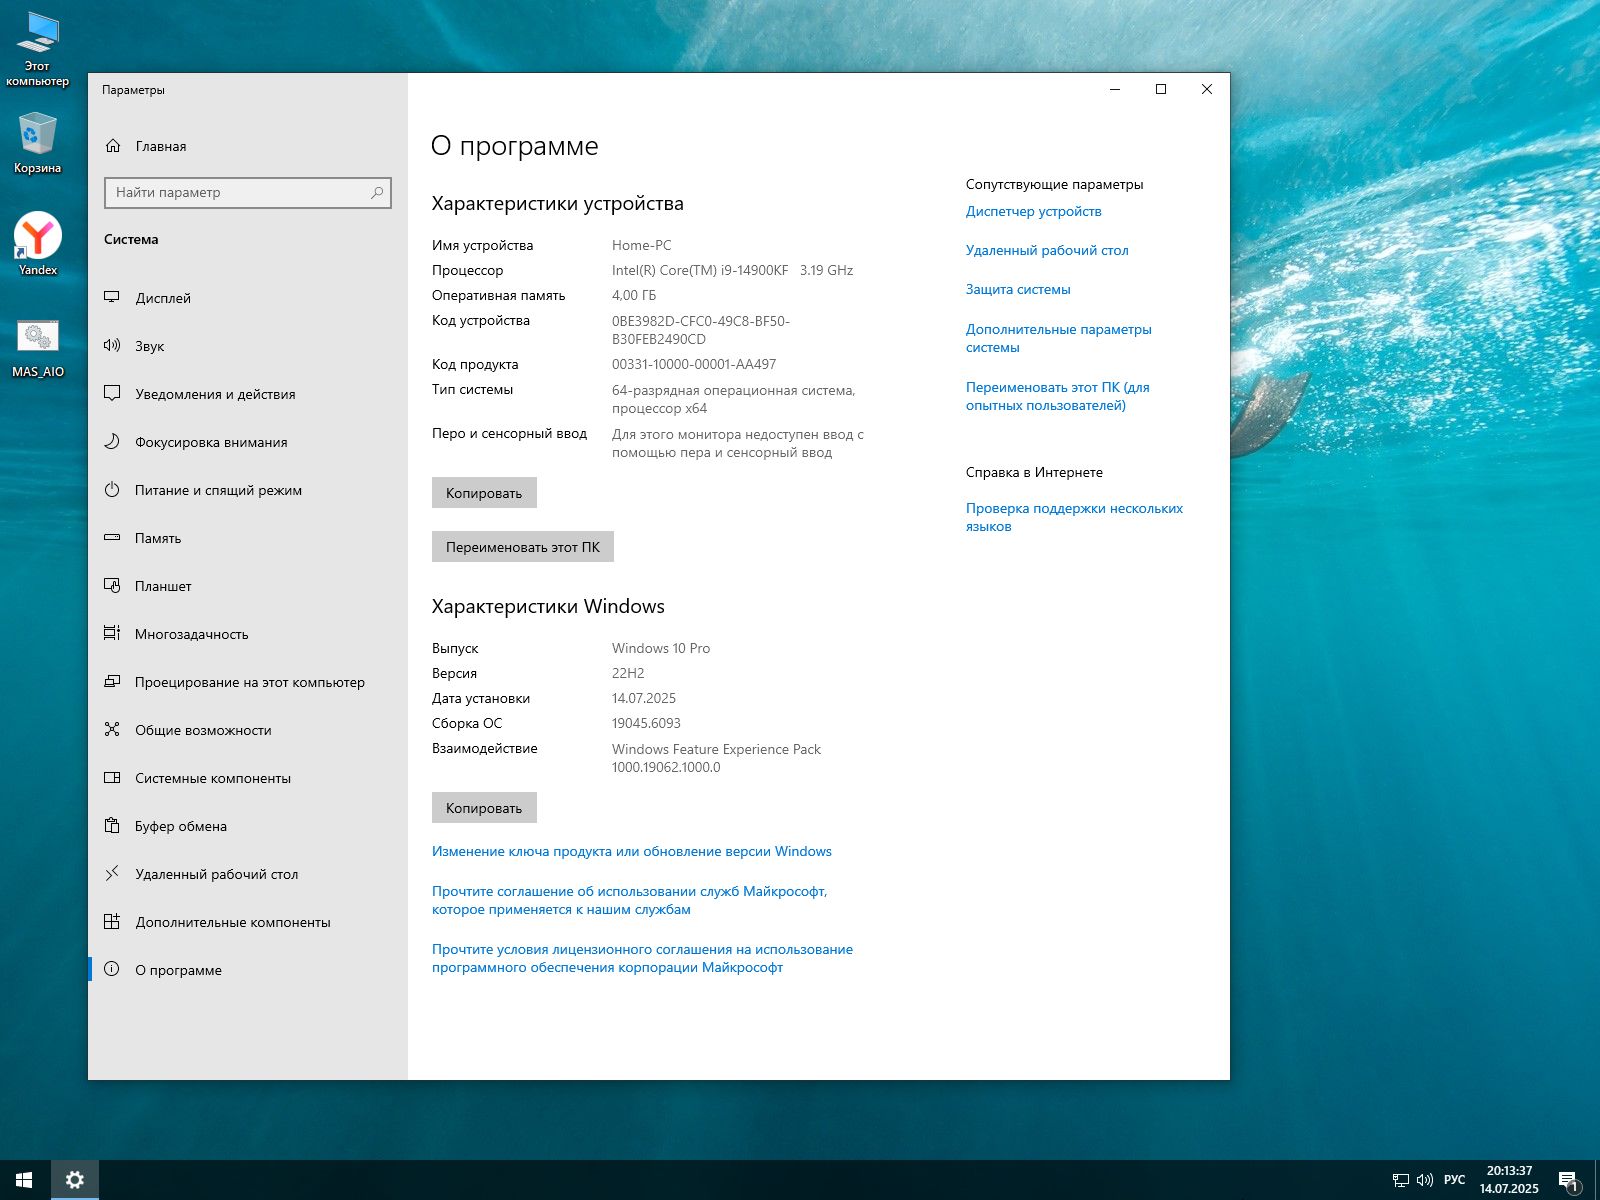This screenshot has height=1200, width=1600.
Task: Copy device specs with first Копировать button
Action: [484, 493]
